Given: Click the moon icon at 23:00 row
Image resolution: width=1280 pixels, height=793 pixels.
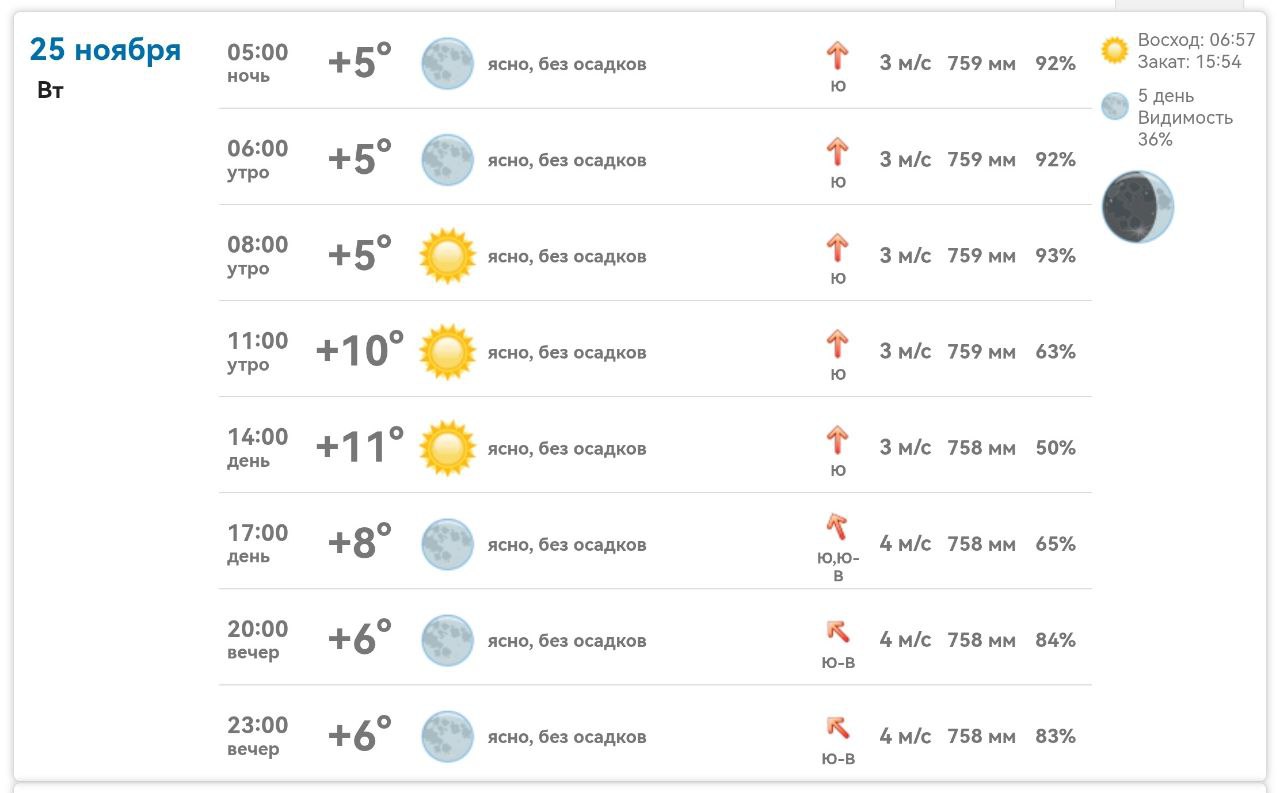Looking at the screenshot, I should (x=447, y=736).
